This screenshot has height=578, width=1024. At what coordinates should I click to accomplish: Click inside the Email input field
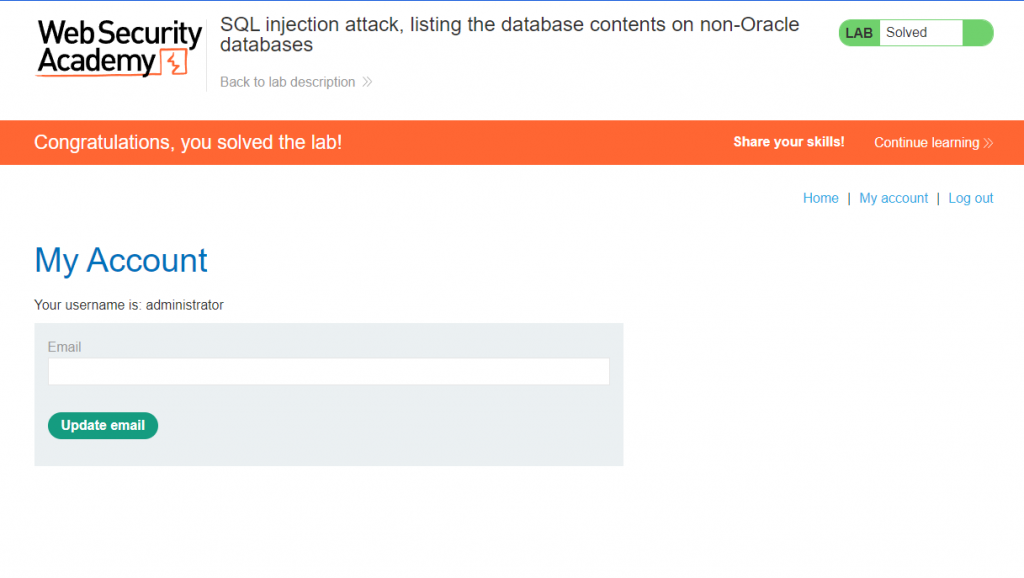point(328,372)
